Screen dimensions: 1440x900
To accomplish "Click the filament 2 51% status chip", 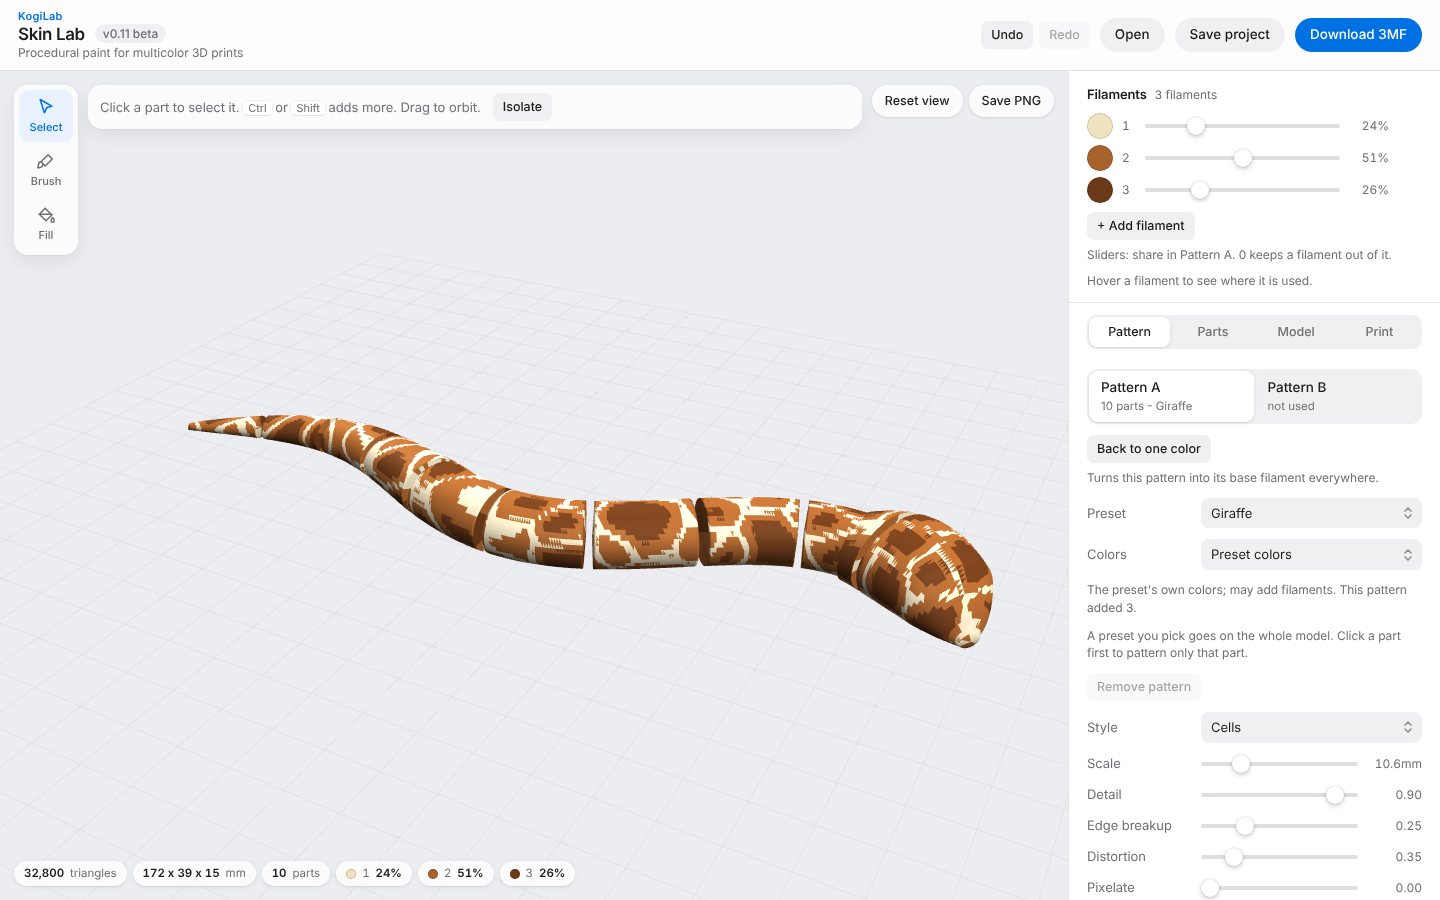I will pos(456,873).
